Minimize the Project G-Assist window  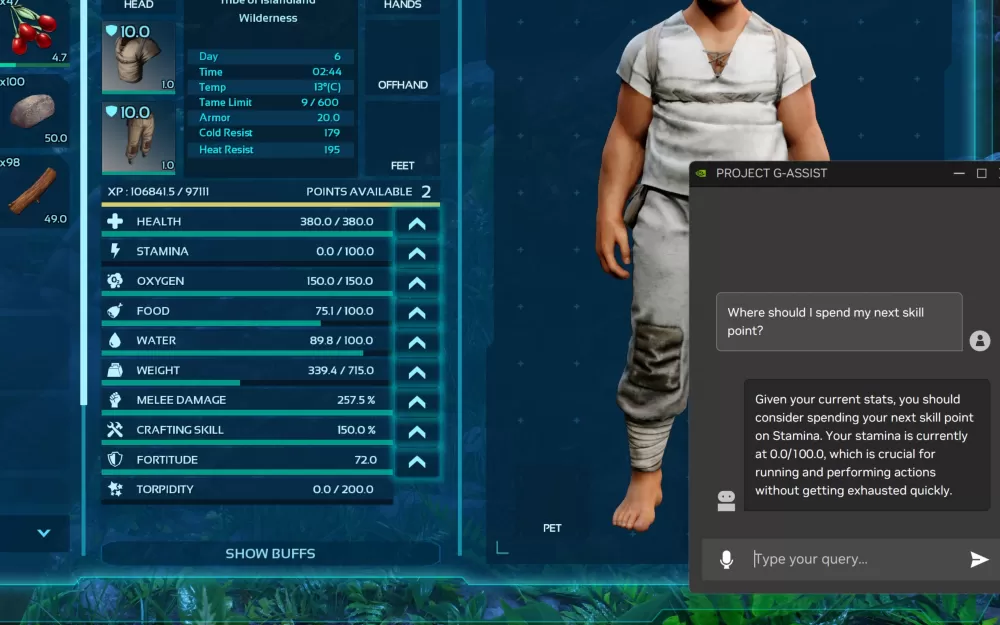tap(959, 173)
